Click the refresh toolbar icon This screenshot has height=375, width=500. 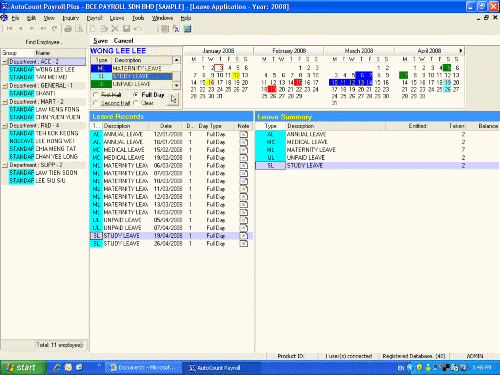coord(54,29)
